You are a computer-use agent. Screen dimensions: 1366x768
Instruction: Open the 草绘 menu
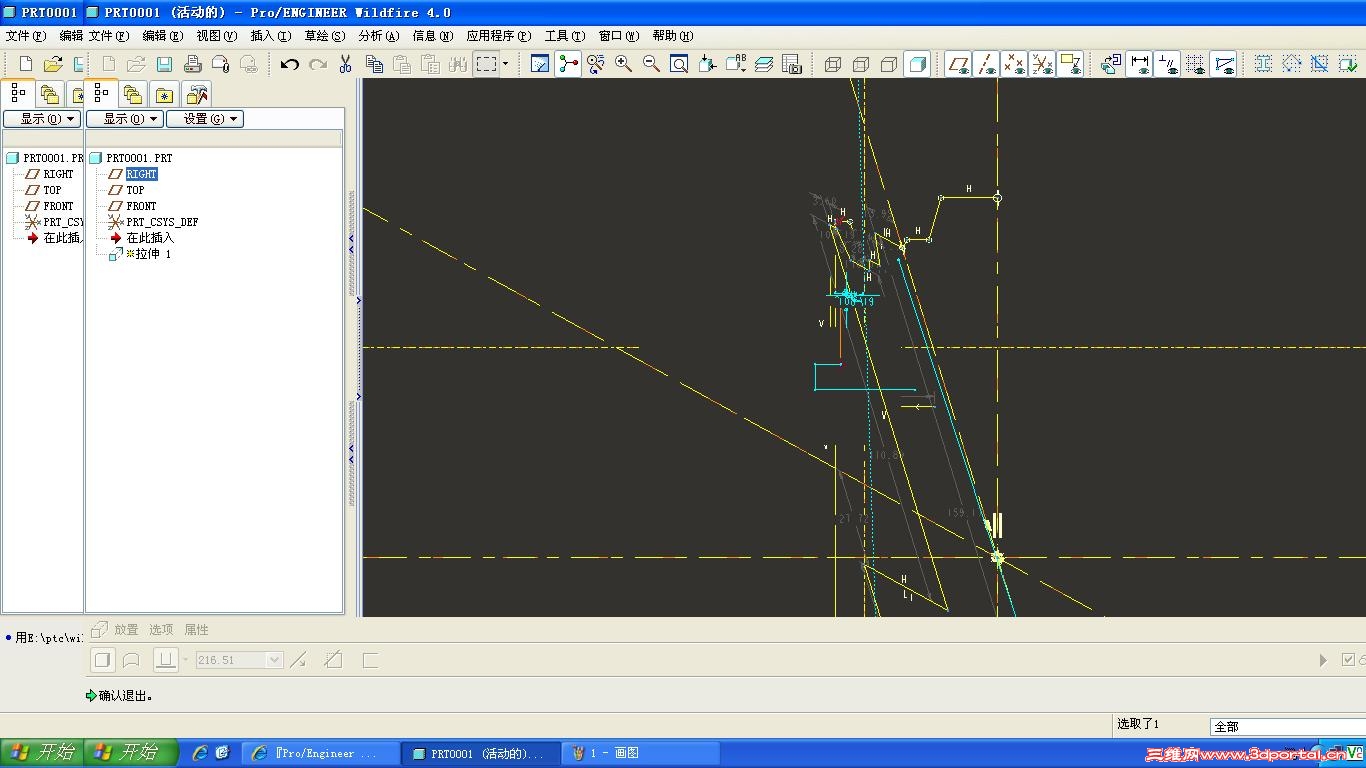(324, 36)
